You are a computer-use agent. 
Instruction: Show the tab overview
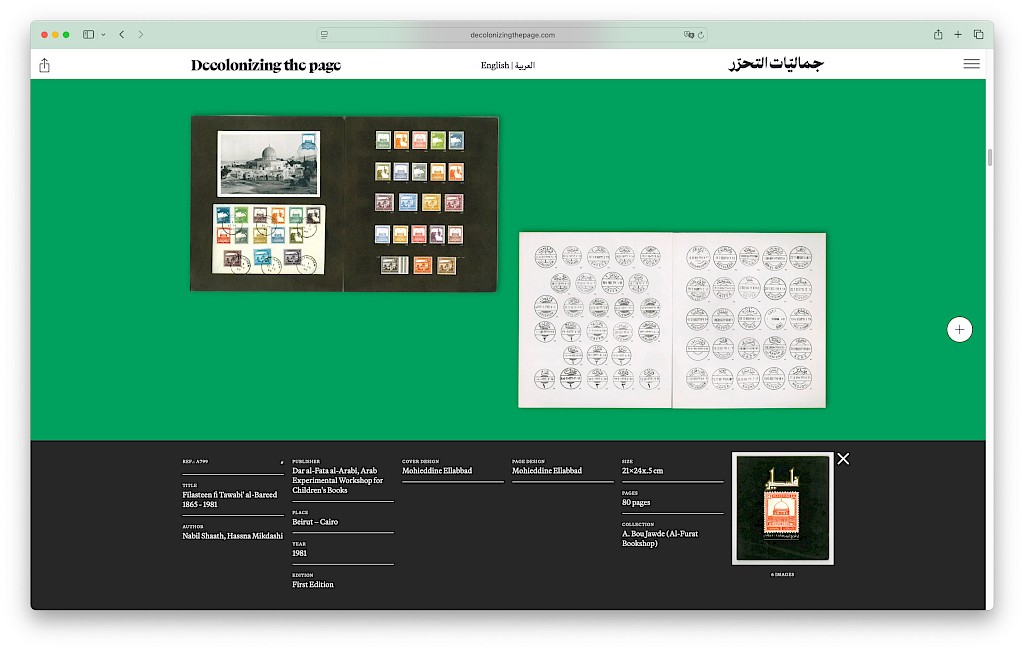point(978,34)
